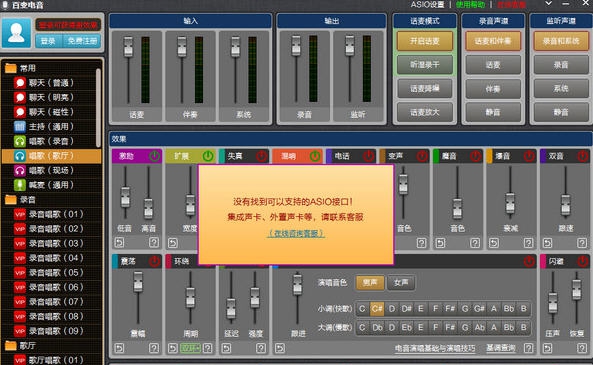Open help for 环绕 effect

[208, 348]
